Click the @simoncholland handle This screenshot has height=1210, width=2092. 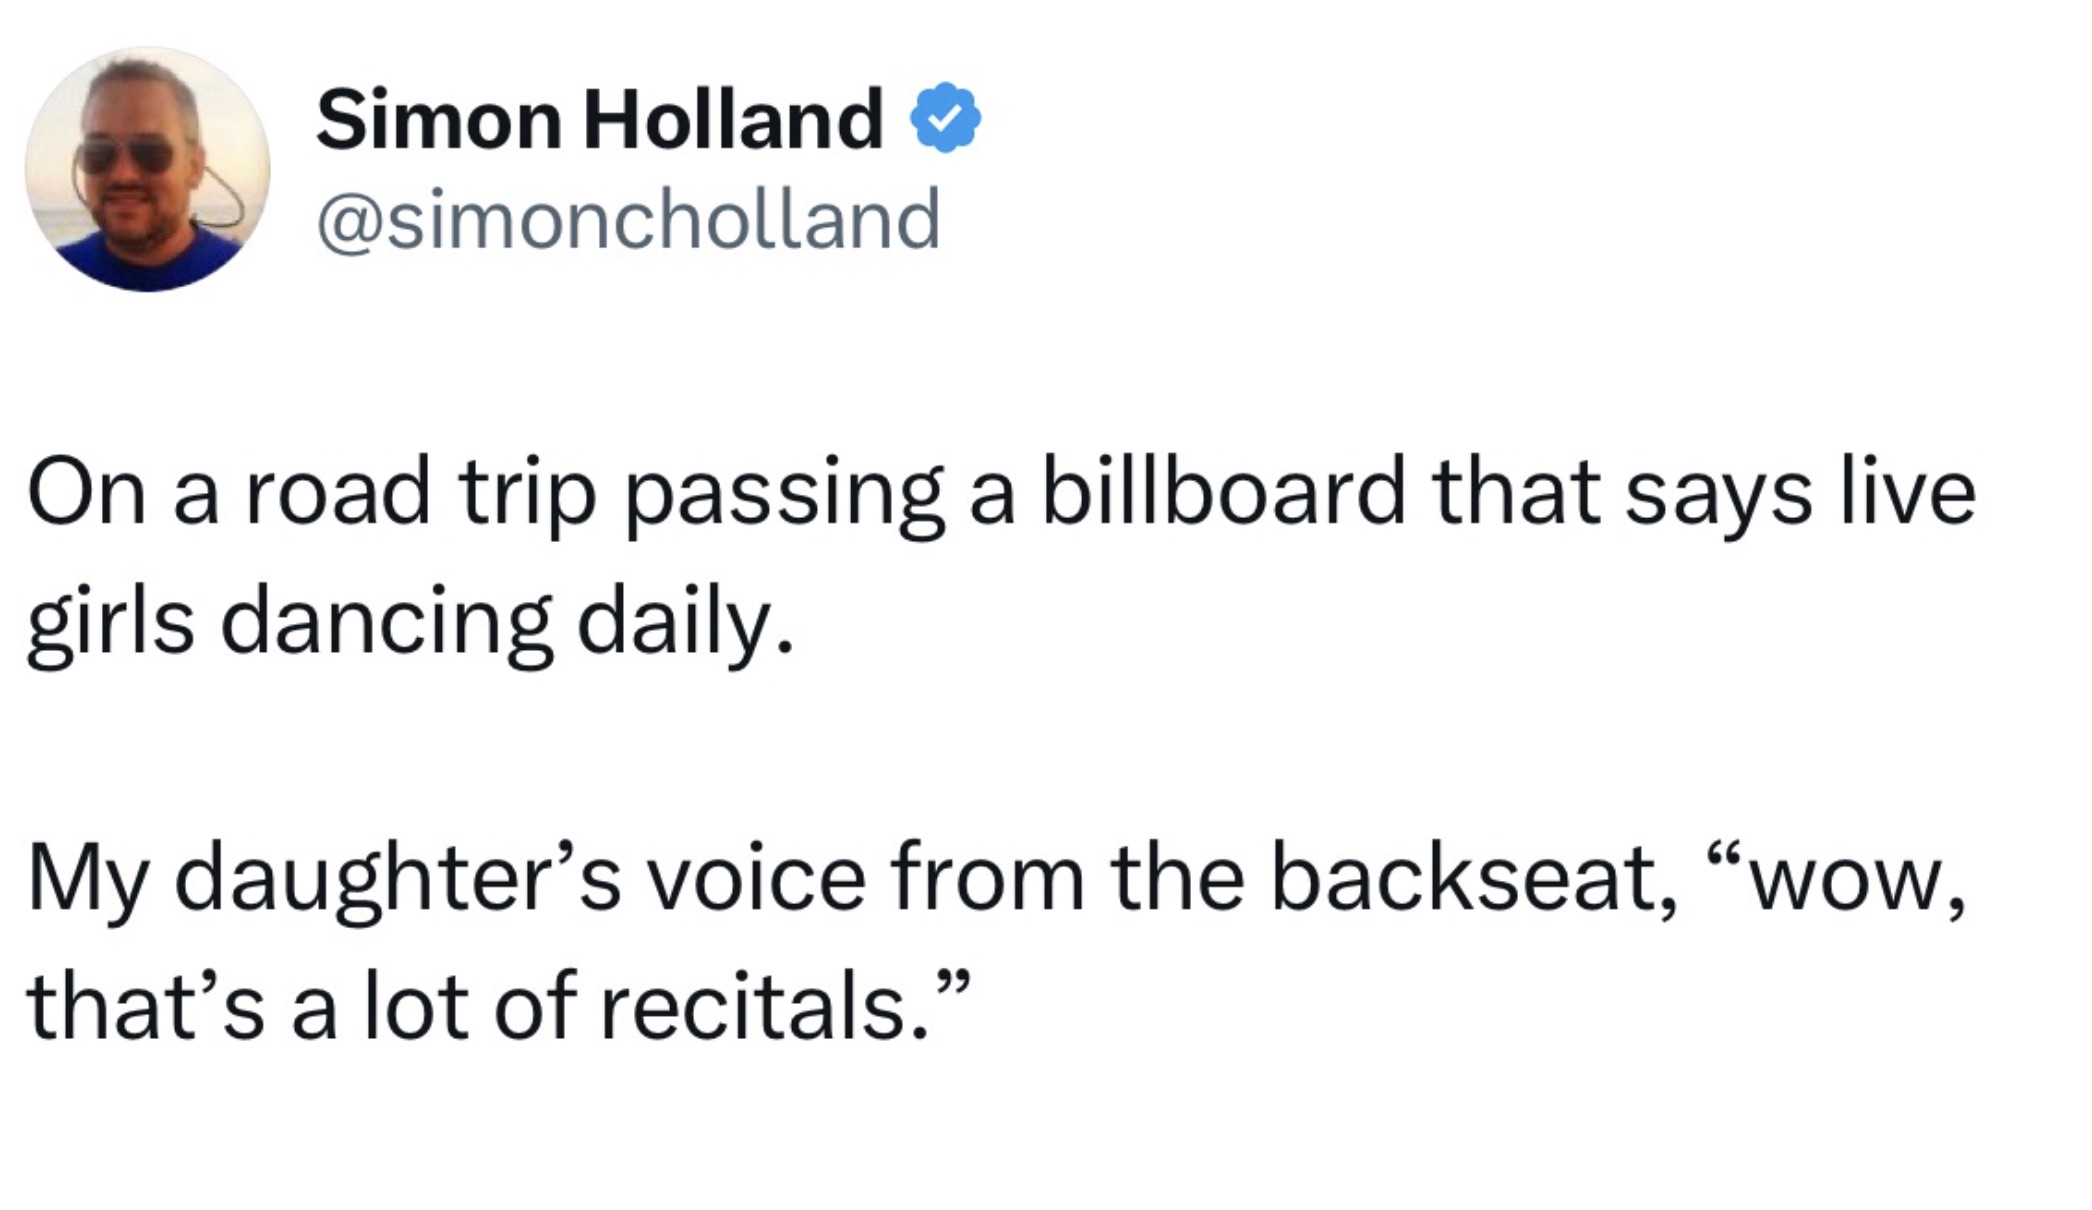(628, 219)
